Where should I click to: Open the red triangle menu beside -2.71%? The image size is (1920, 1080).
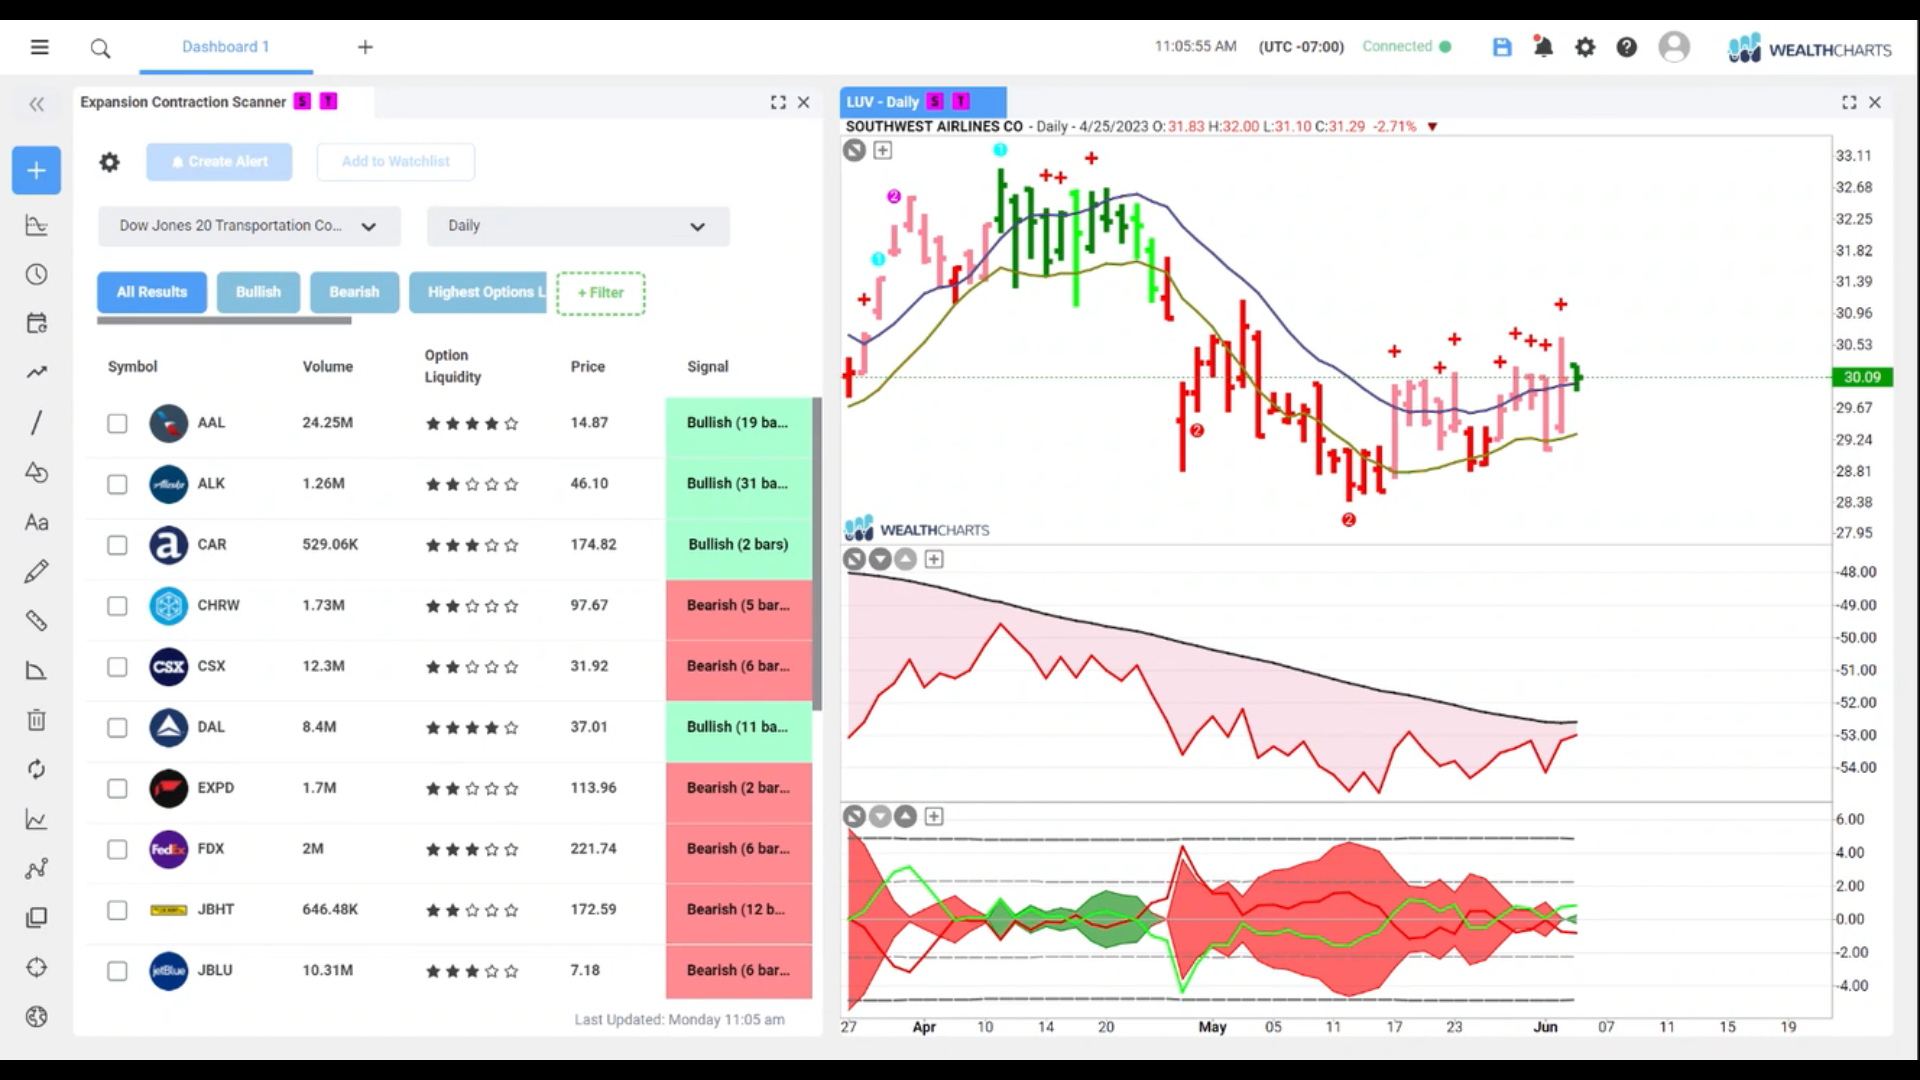1432,127
